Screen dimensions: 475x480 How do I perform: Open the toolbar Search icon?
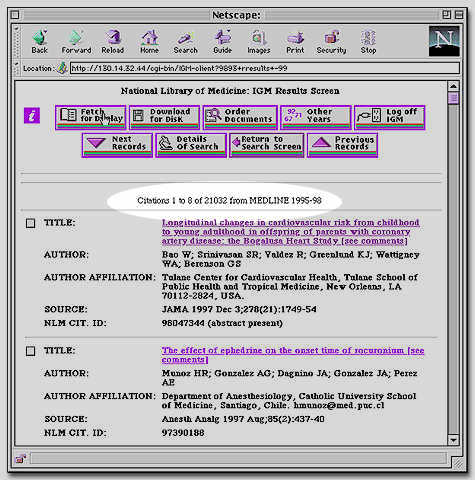185,41
